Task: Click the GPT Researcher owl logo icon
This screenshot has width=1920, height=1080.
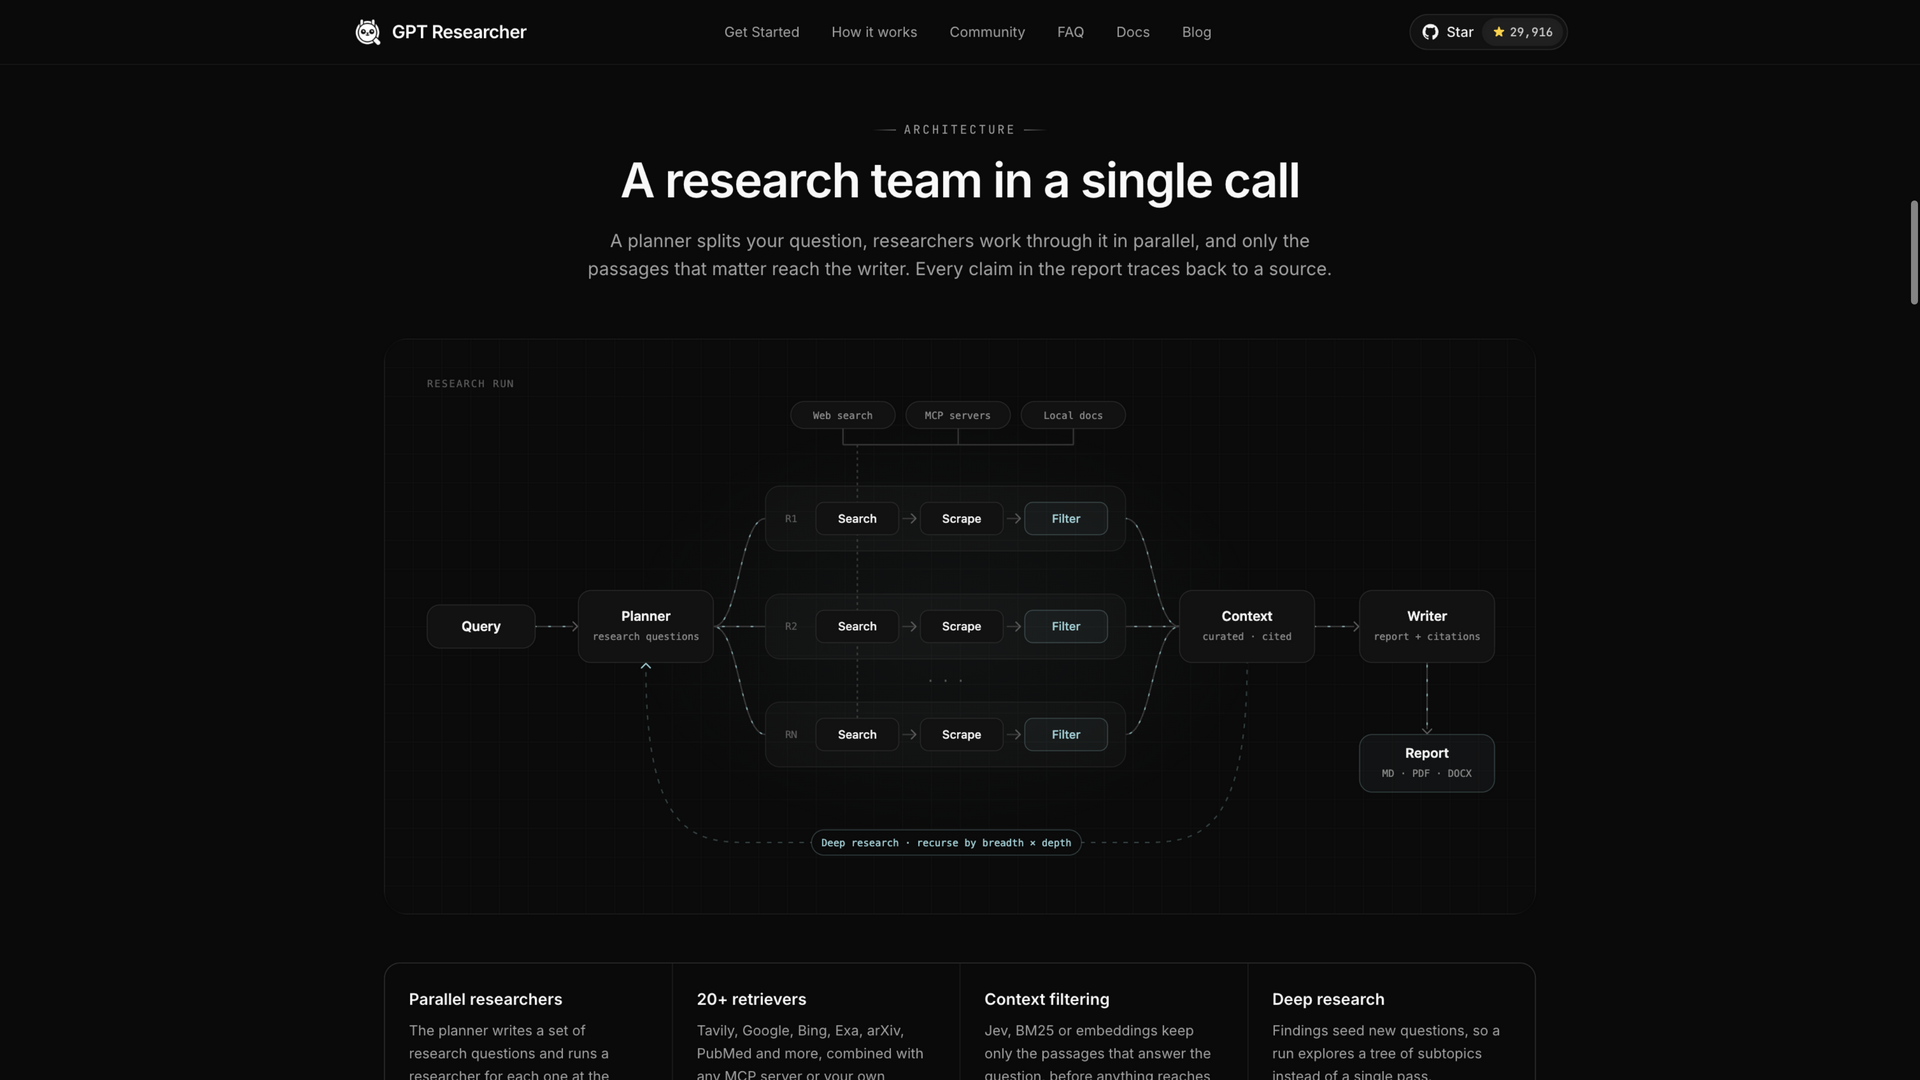Action: [x=368, y=32]
